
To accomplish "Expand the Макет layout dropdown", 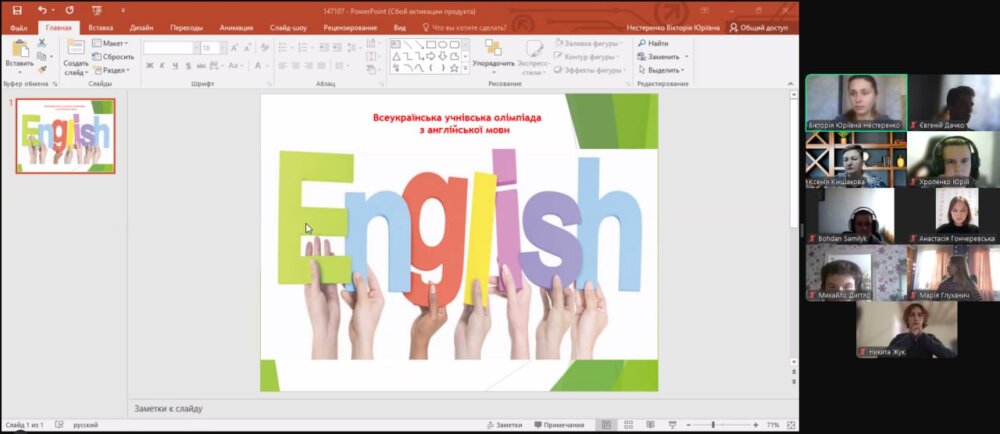I will [110, 43].
